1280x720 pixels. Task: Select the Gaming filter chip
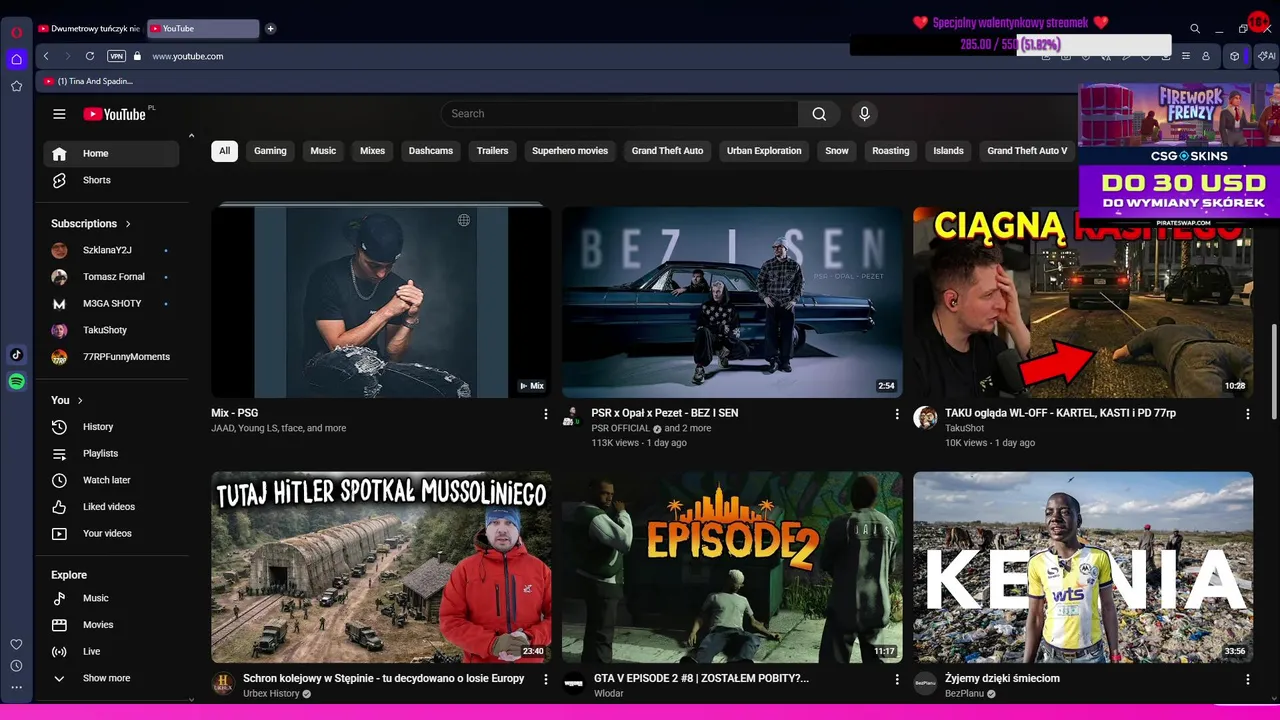tap(270, 151)
